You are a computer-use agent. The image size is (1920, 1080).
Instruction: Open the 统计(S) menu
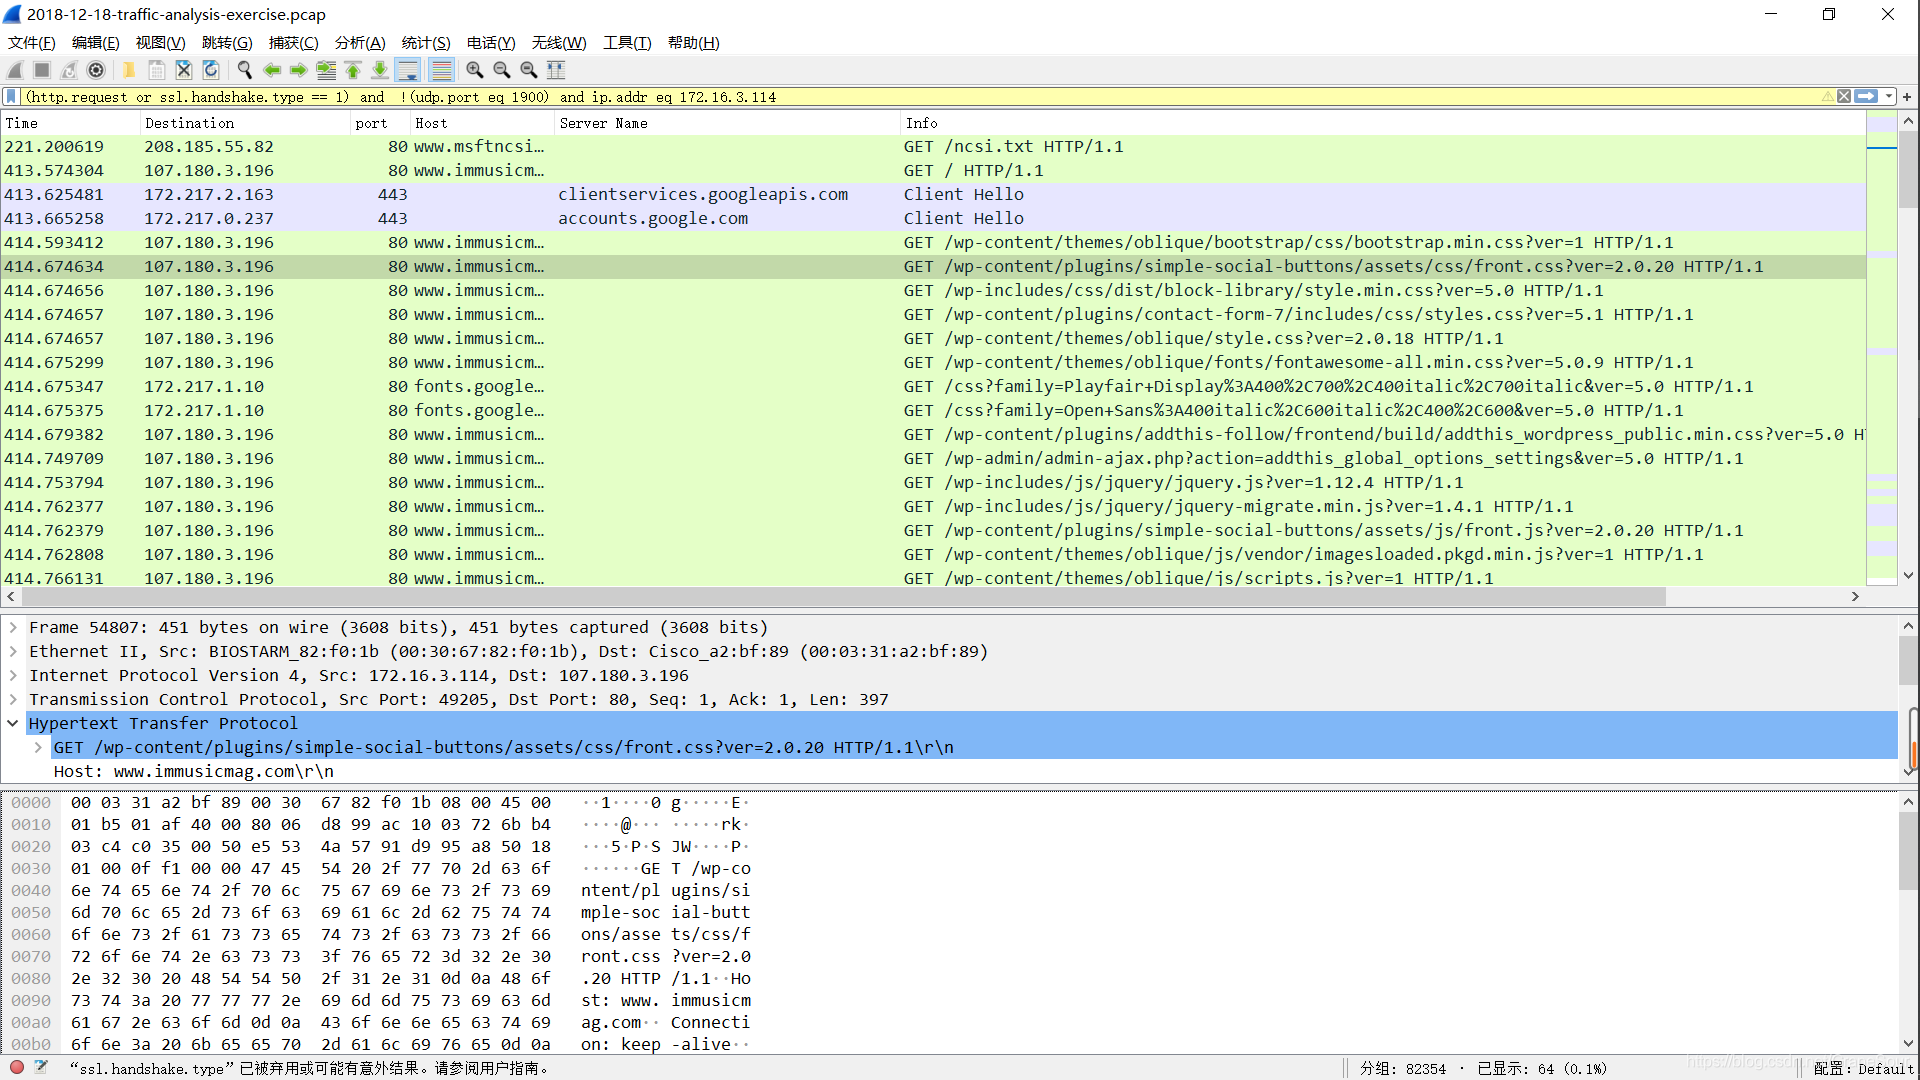point(426,43)
